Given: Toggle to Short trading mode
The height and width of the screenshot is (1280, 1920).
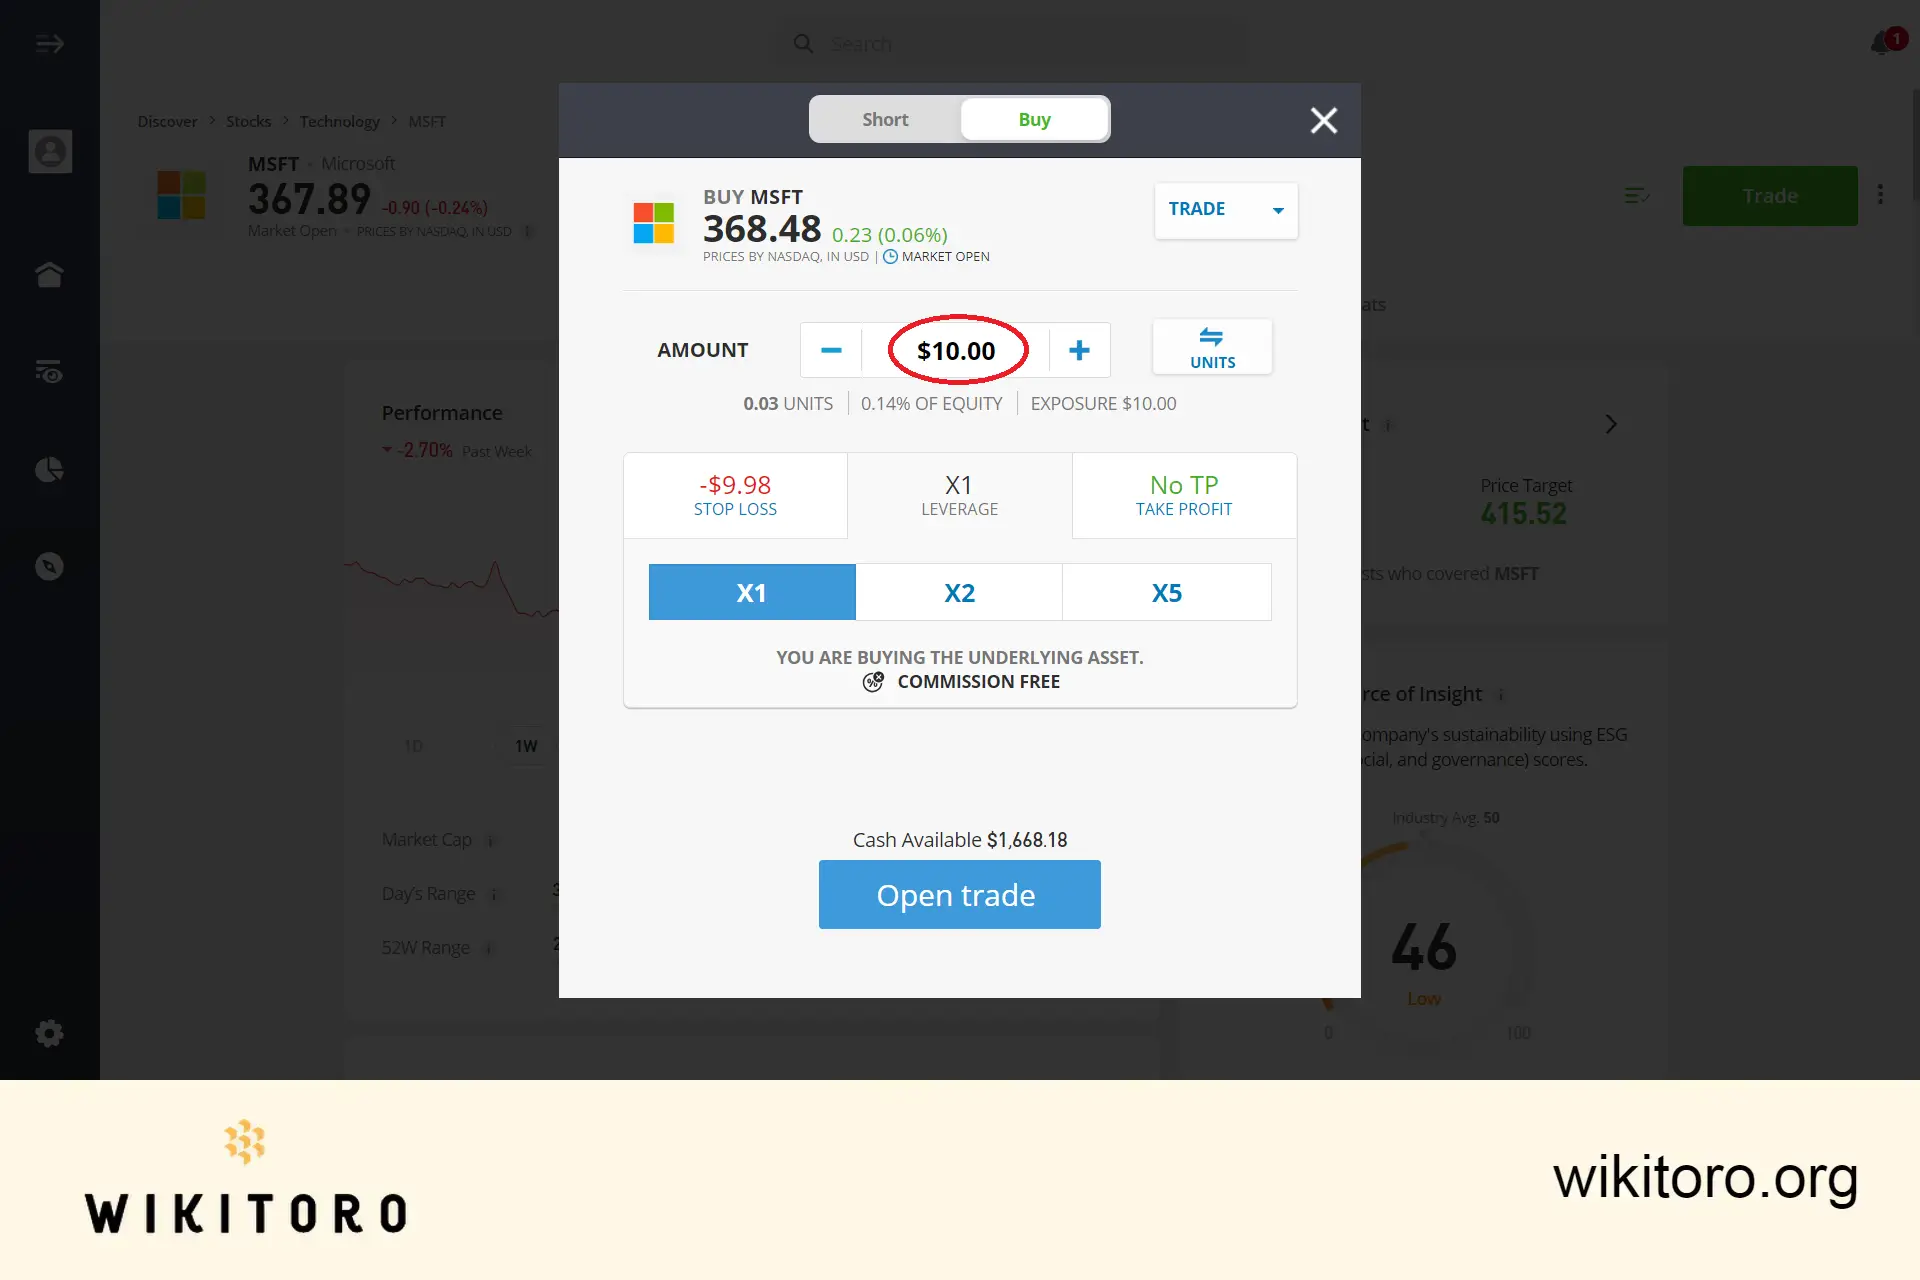Looking at the screenshot, I should point(884,119).
